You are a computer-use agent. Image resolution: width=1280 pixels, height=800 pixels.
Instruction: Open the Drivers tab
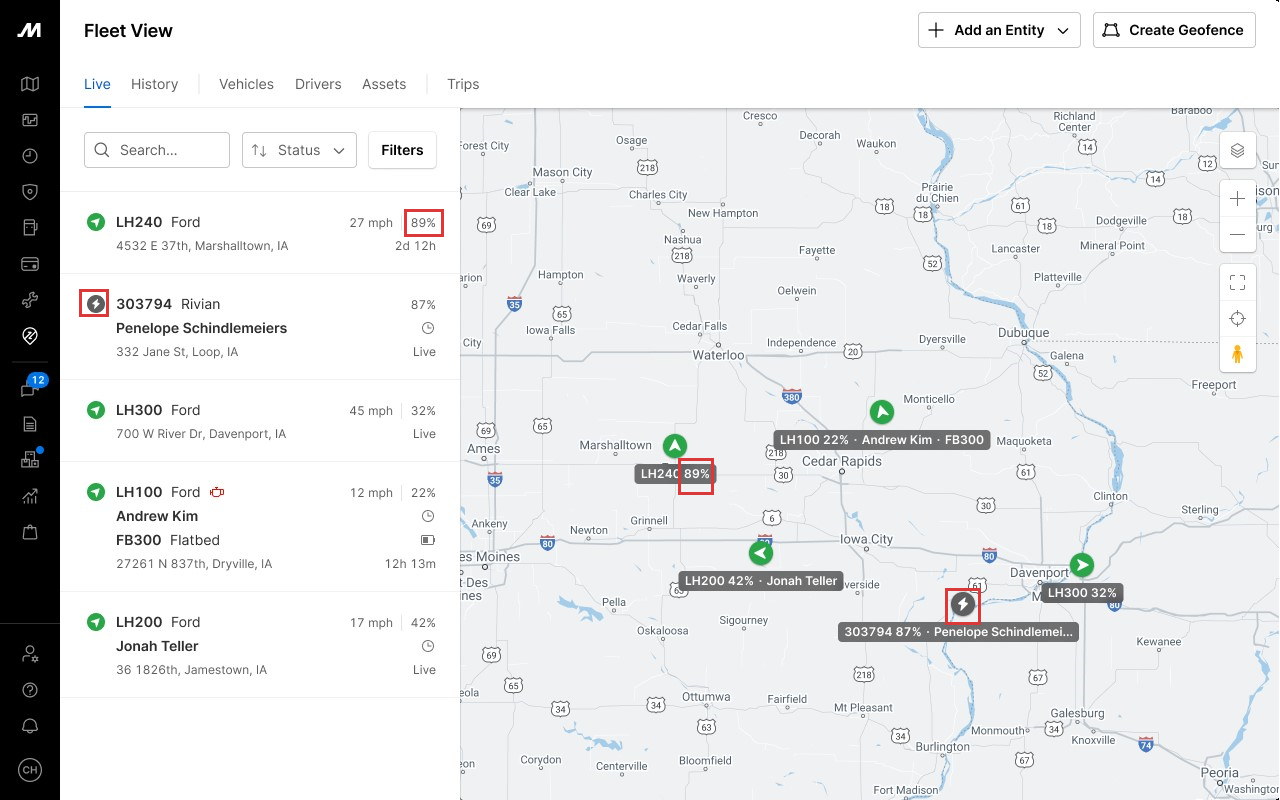point(318,84)
